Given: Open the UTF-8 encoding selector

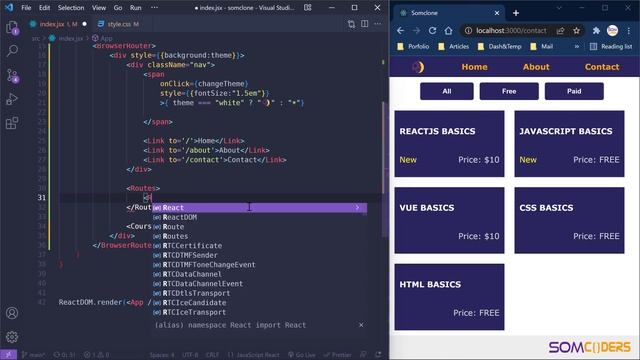Looking at the screenshot, I should 190,355.
